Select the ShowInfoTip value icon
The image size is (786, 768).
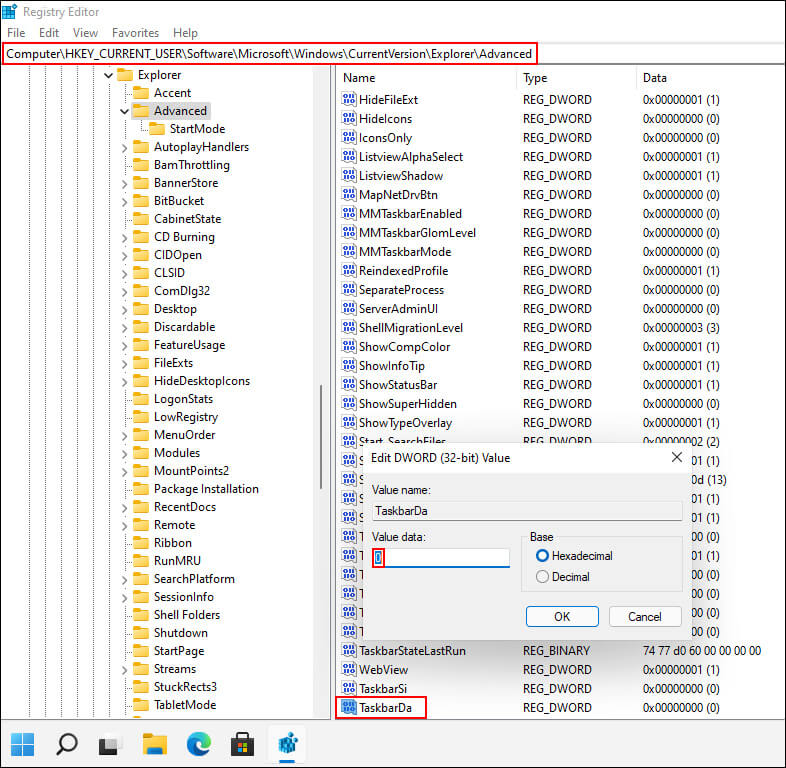[x=348, y=365]
